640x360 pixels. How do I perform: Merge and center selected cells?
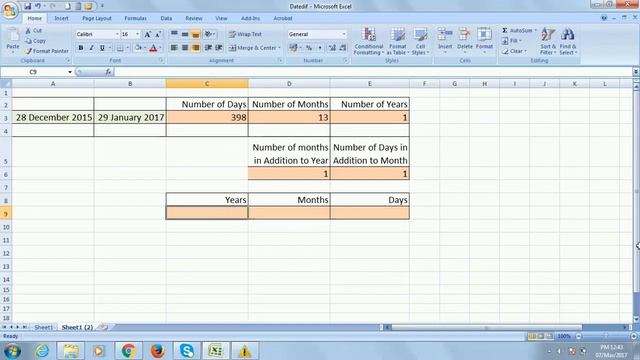[252, 48]
